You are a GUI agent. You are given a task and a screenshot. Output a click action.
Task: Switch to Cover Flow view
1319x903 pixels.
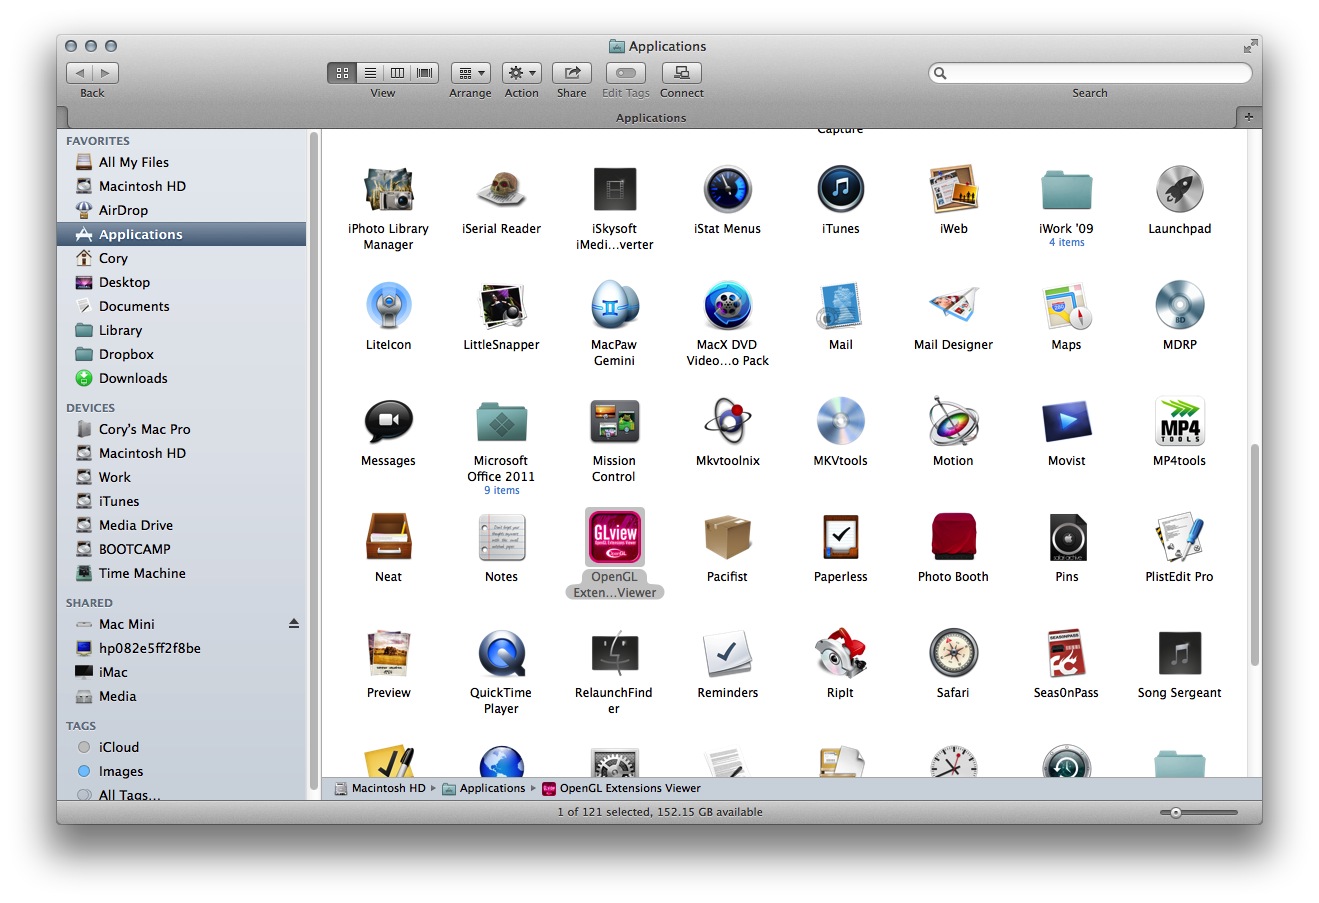click(x=425, y=73)
